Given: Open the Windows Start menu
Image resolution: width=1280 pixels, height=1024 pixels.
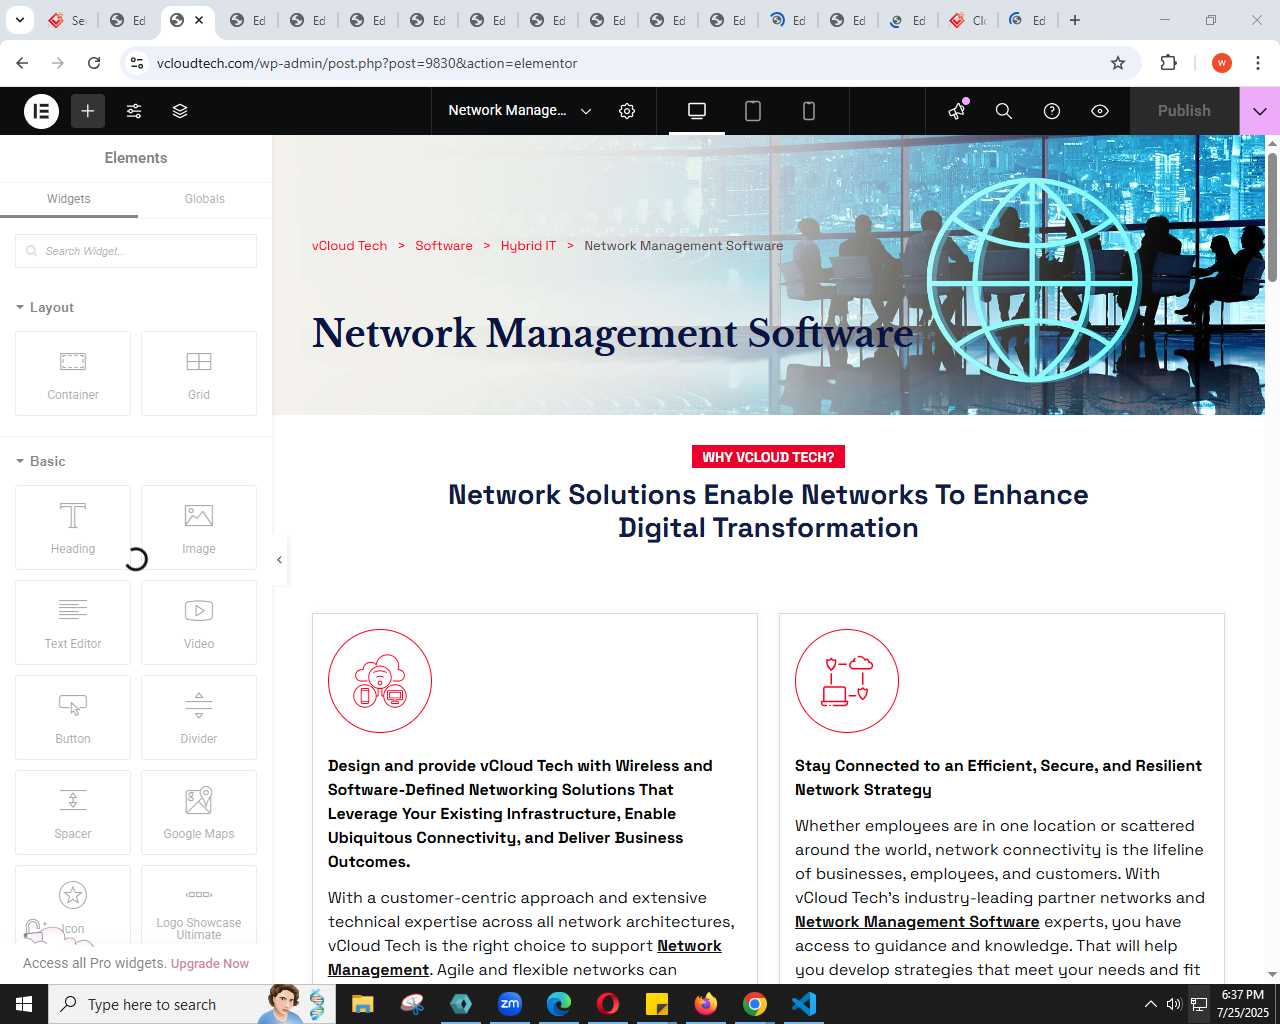Looking at the screenshot, I should coord(24,1004).
